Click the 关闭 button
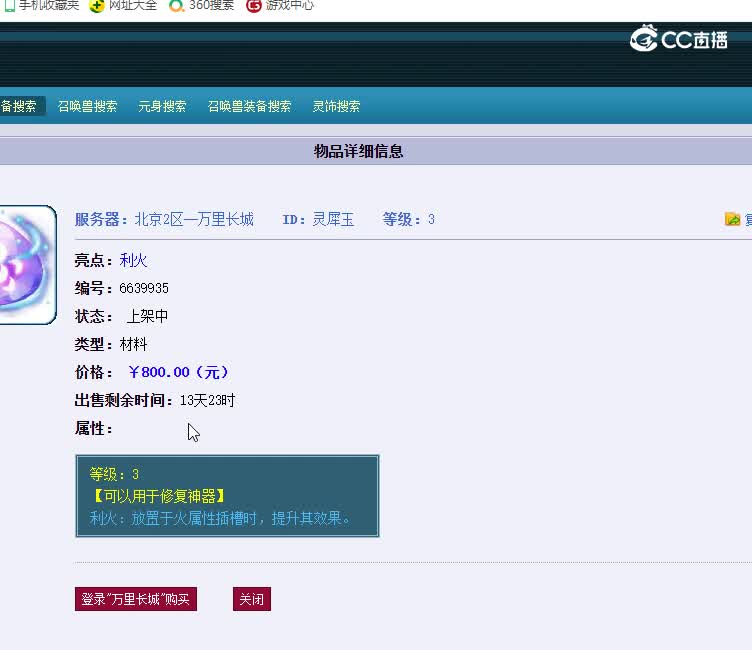 [252, 599]
